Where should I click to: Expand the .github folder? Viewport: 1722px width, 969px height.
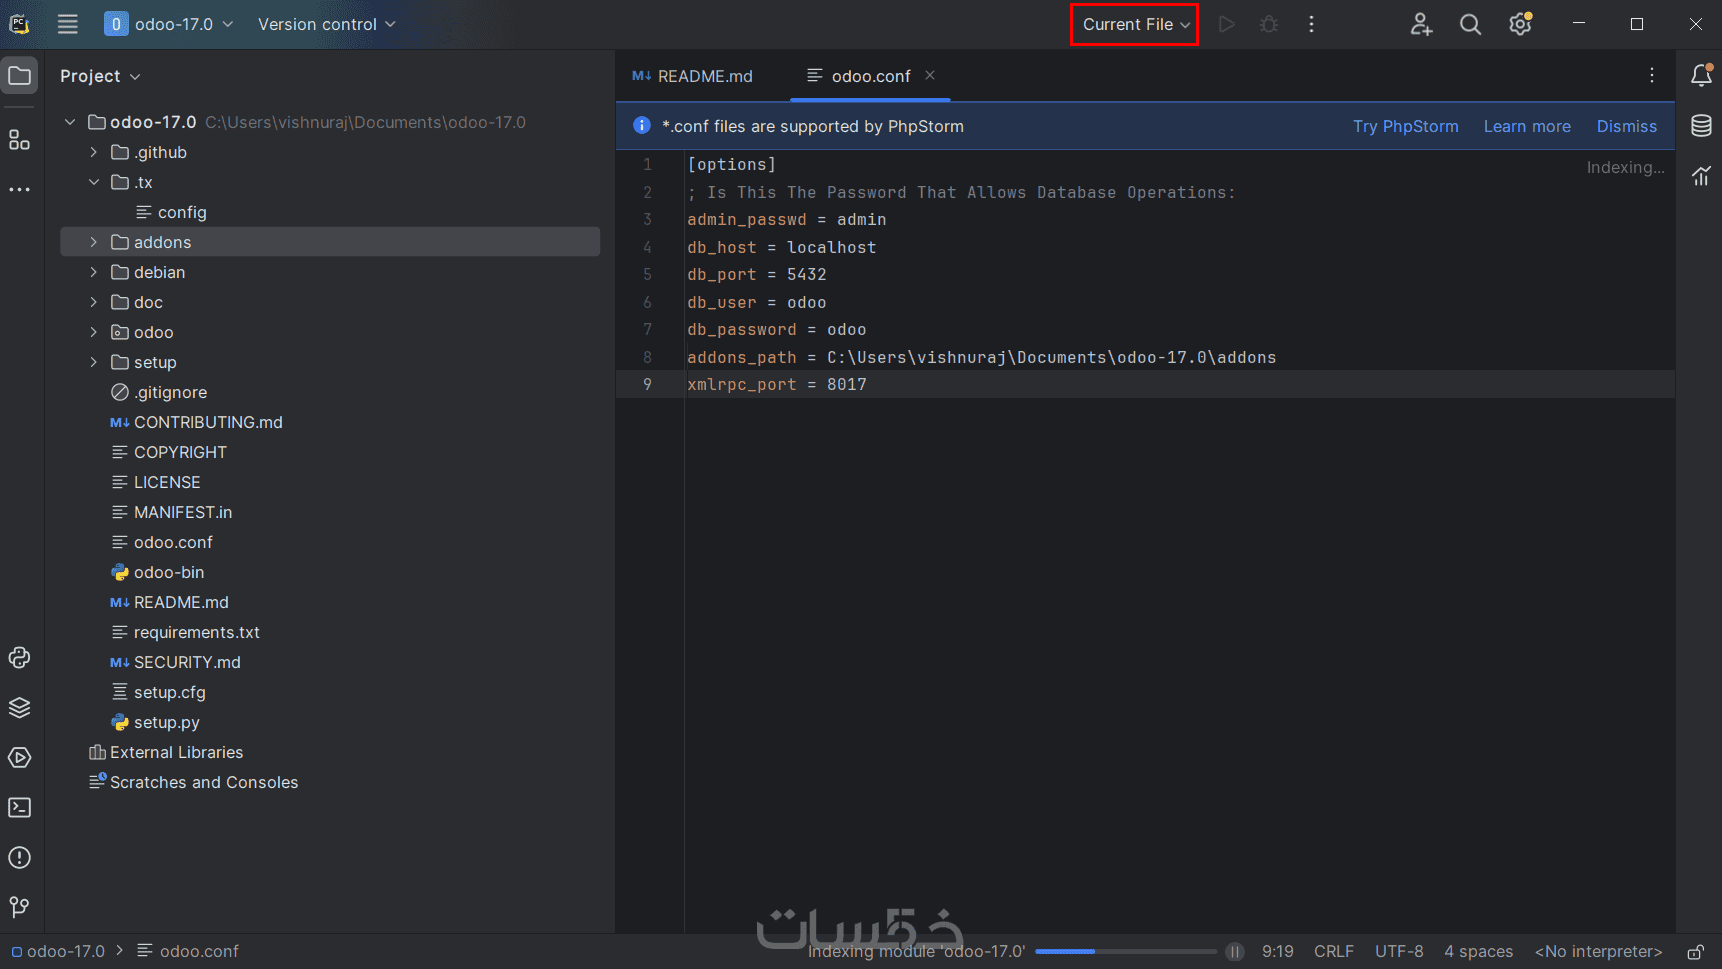point(94,152)
